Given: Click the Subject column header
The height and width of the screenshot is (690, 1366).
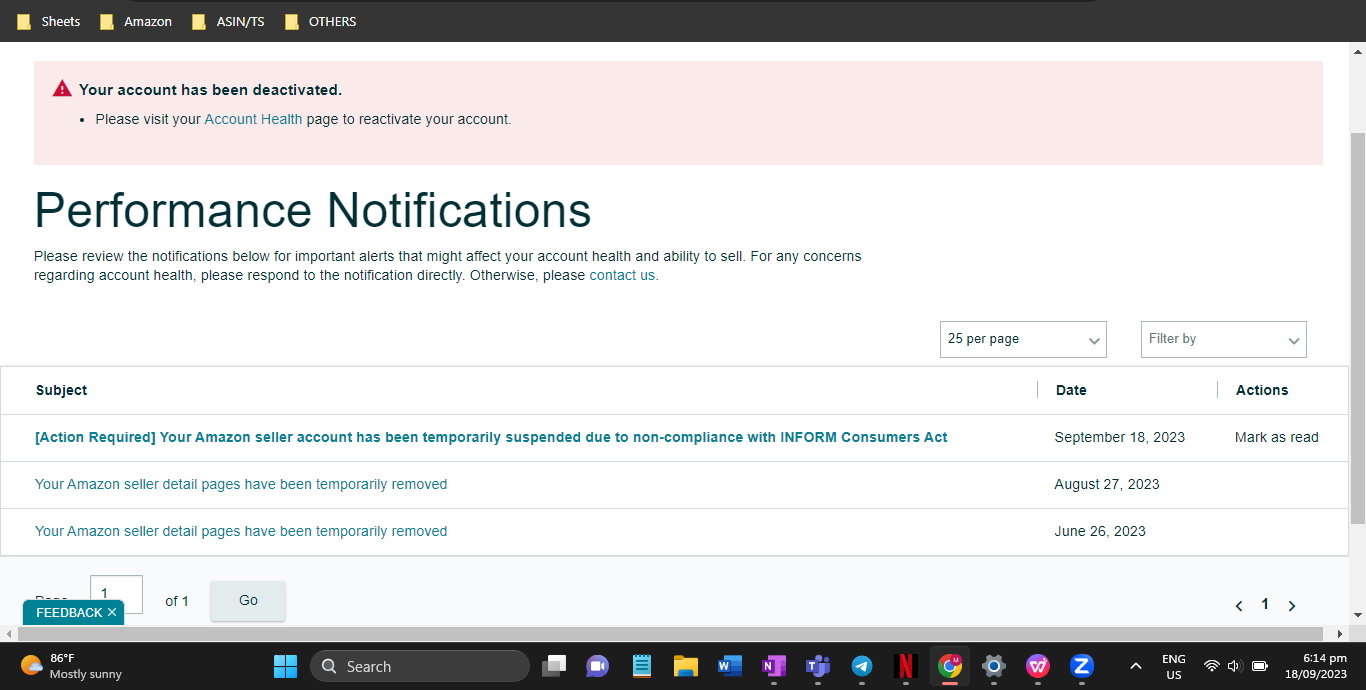Looking at the screenshot, I should tap(61, 390).
